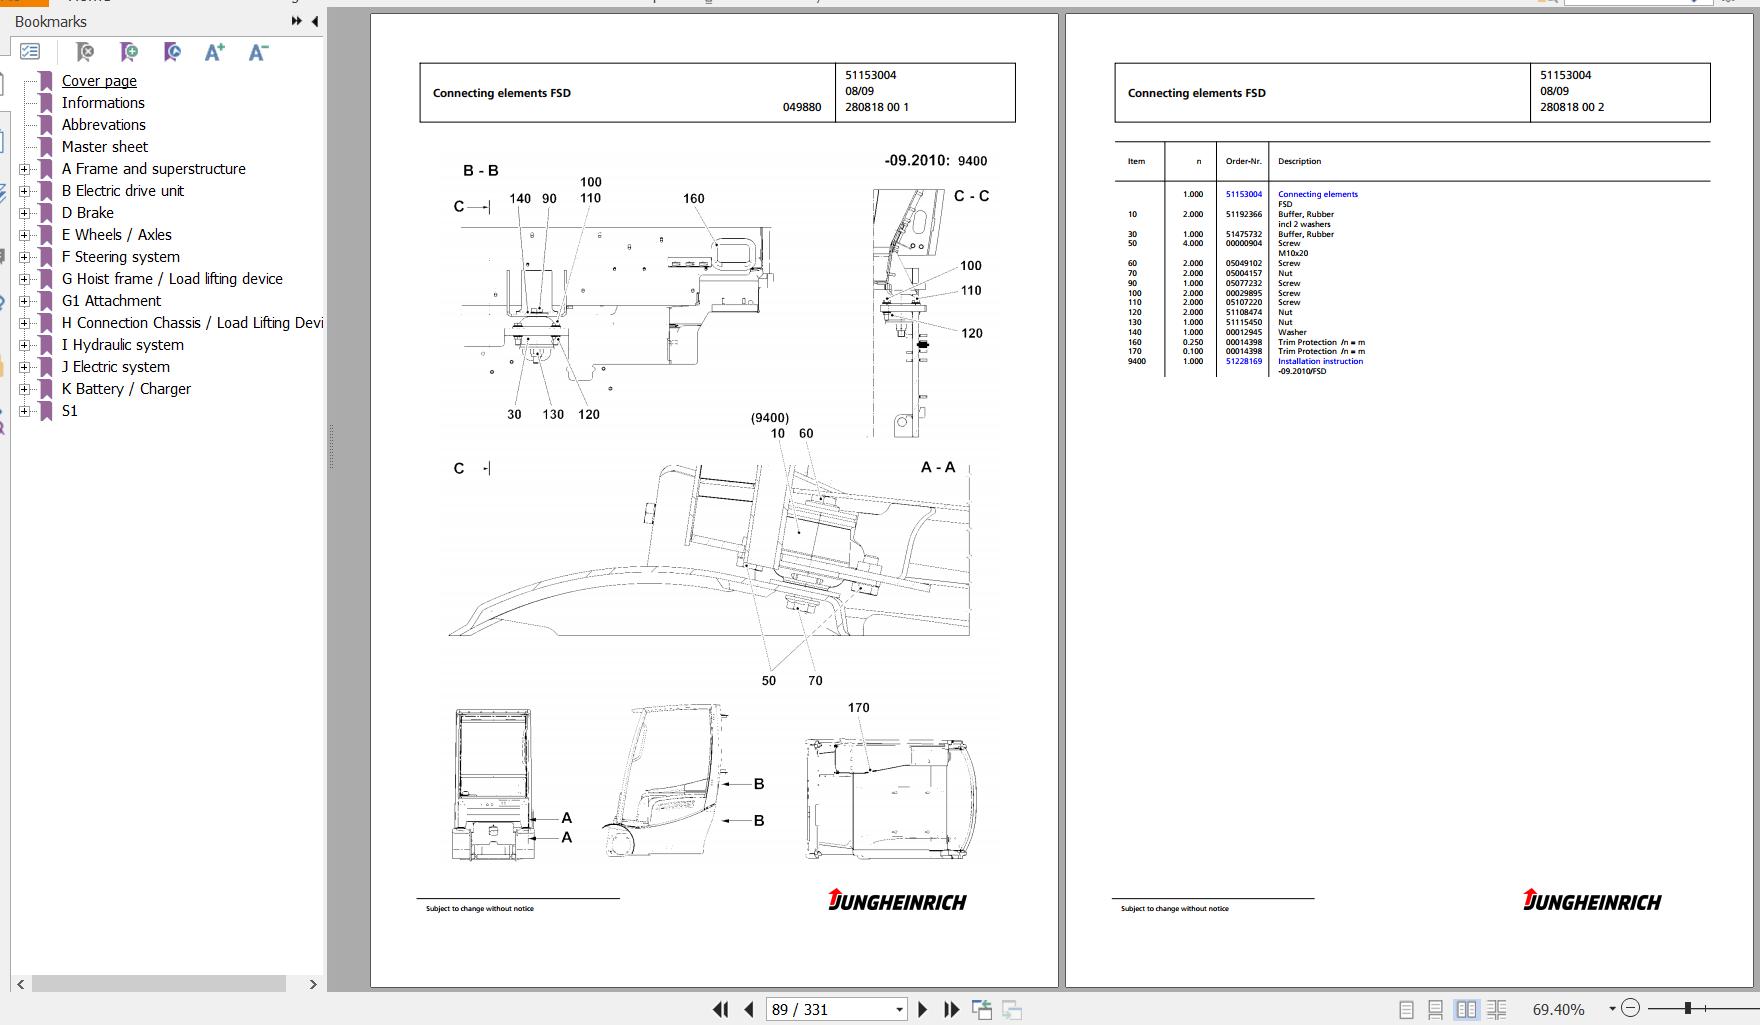This screenshot has width=1760, height=1025.
Task: Toggle the facing pages view
Action: coord(1466,1010)
